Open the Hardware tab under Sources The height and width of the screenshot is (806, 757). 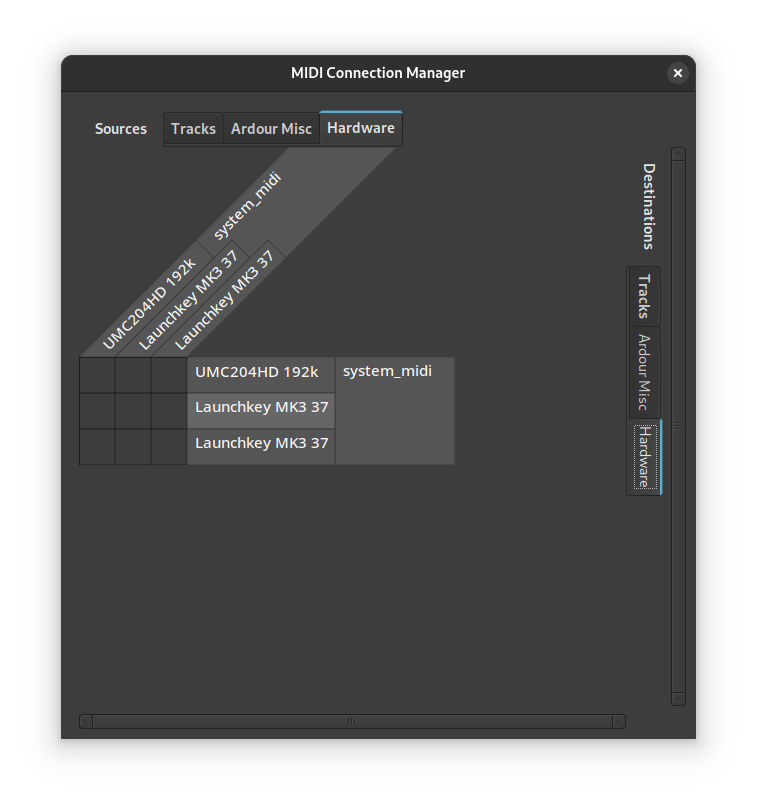pos(361,128)
